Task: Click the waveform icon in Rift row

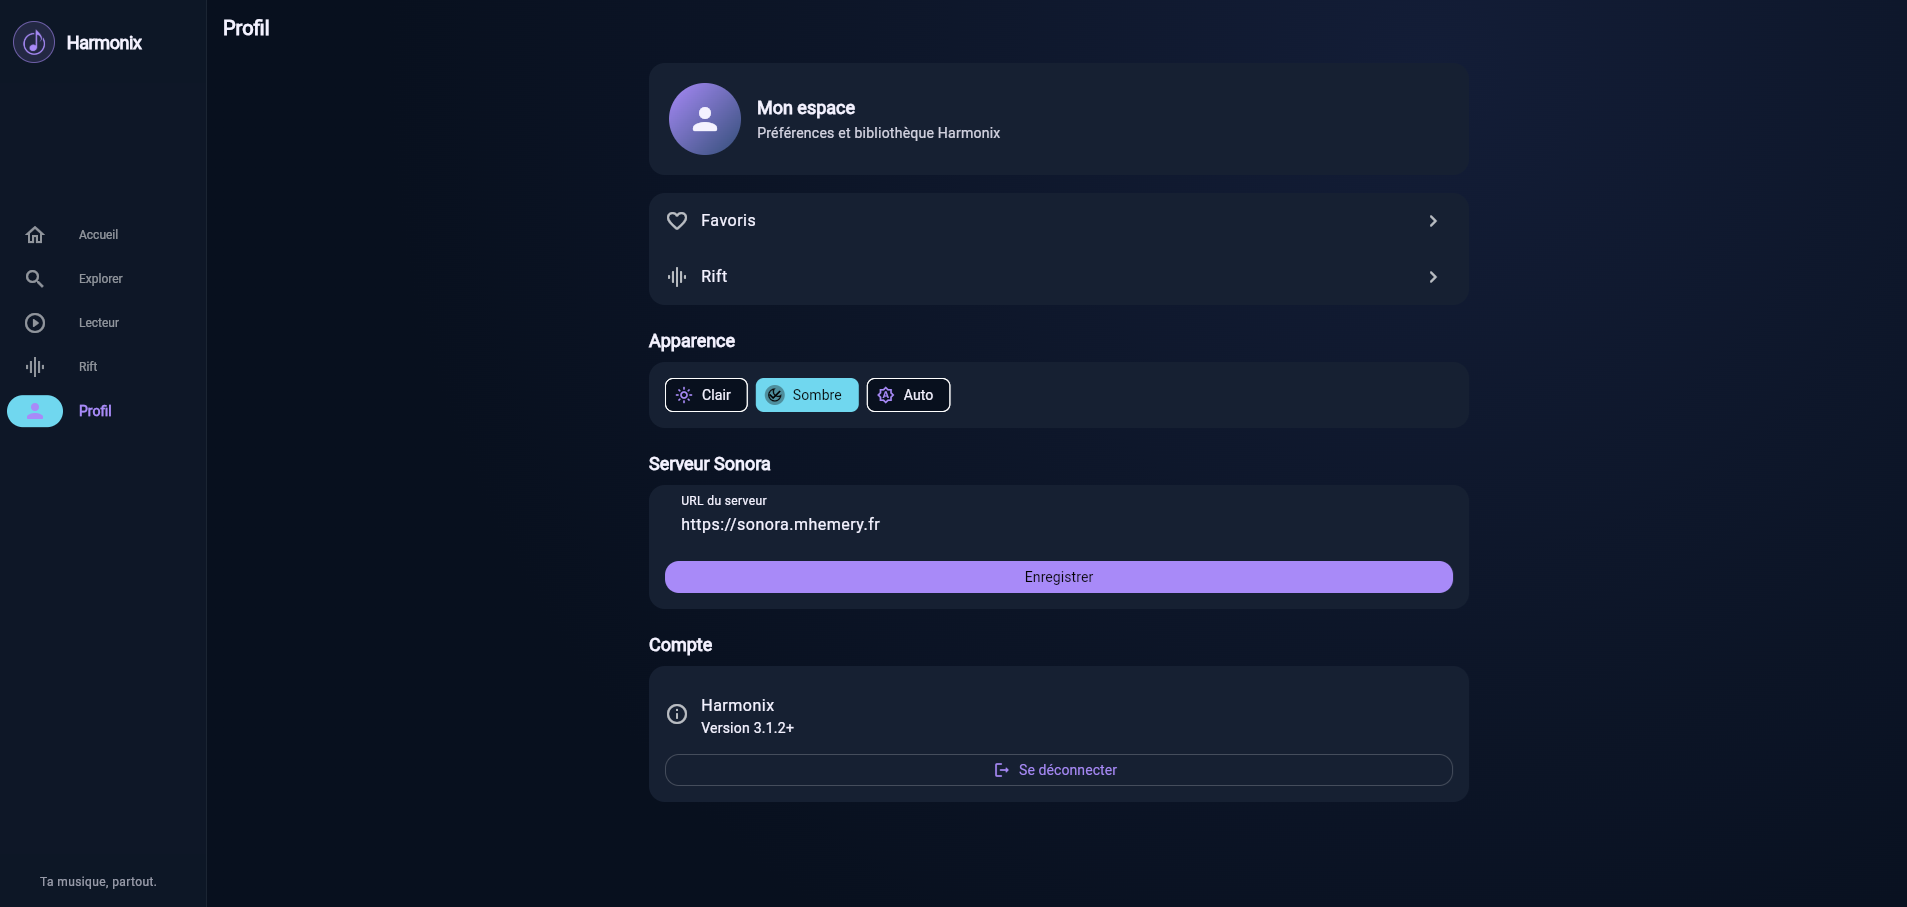Action: coord(677,277)
